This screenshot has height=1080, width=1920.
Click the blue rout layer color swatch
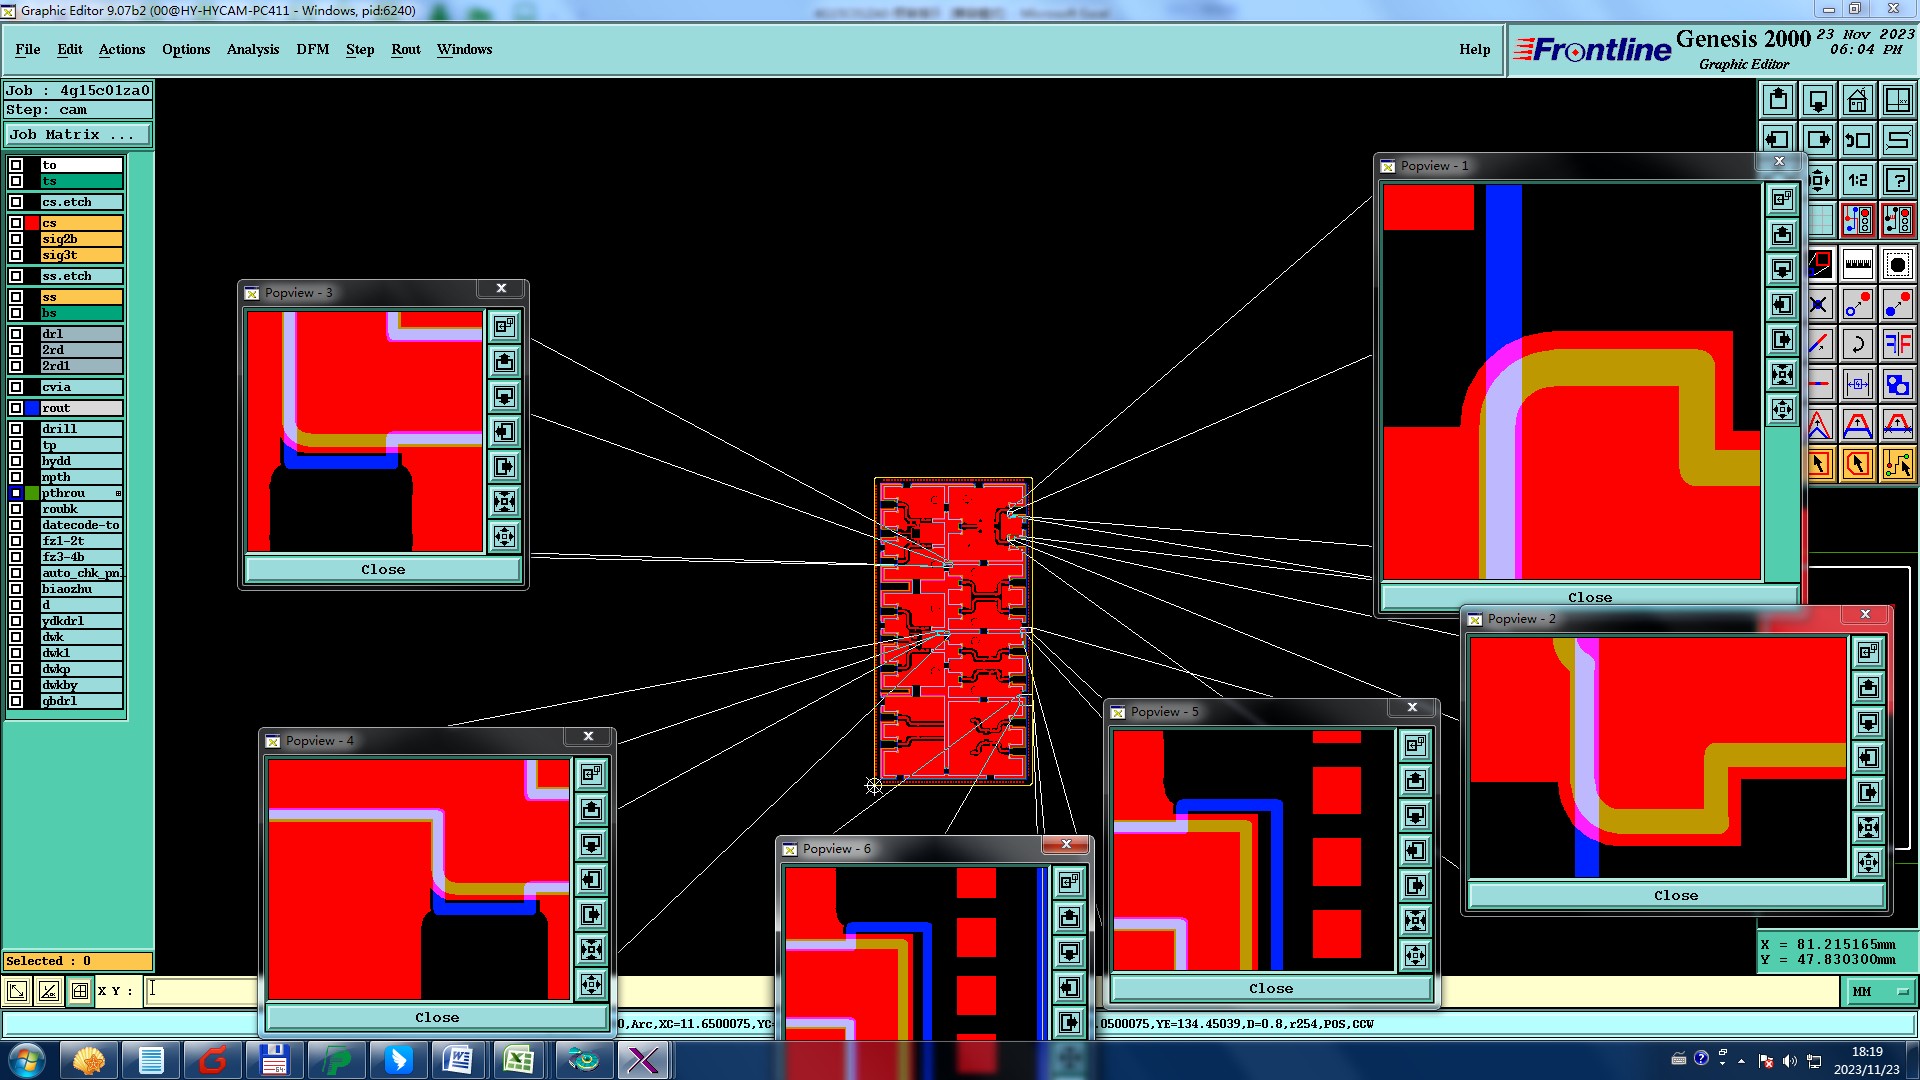point(32,408)
